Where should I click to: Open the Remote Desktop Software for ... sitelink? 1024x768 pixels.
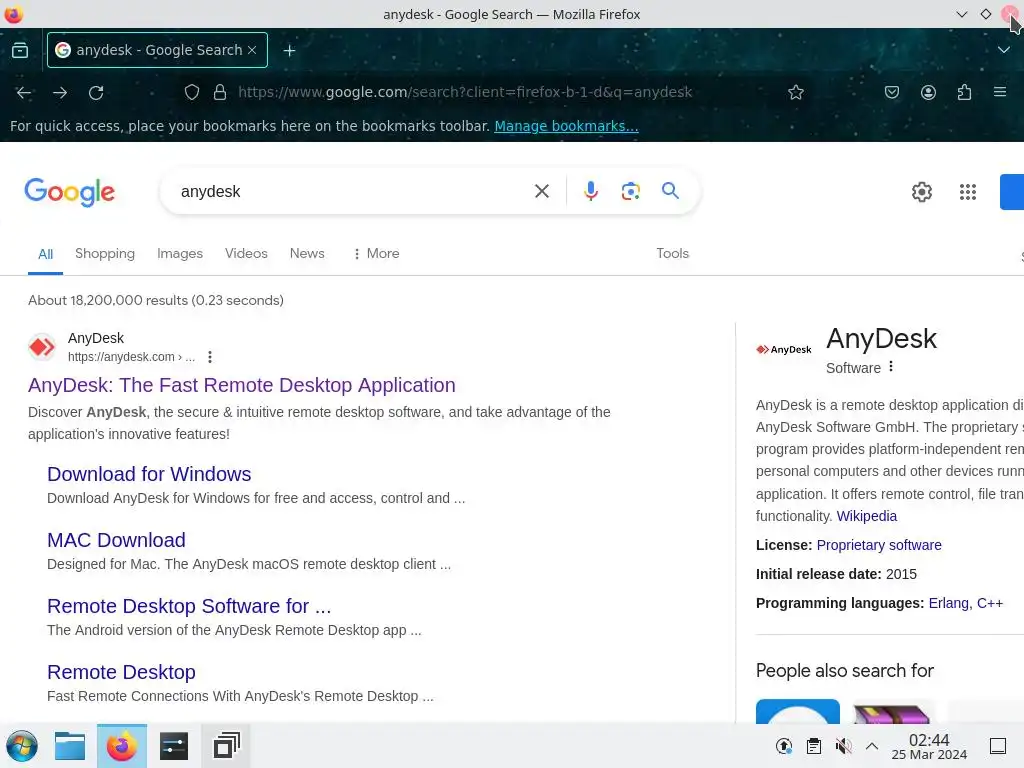189,606
